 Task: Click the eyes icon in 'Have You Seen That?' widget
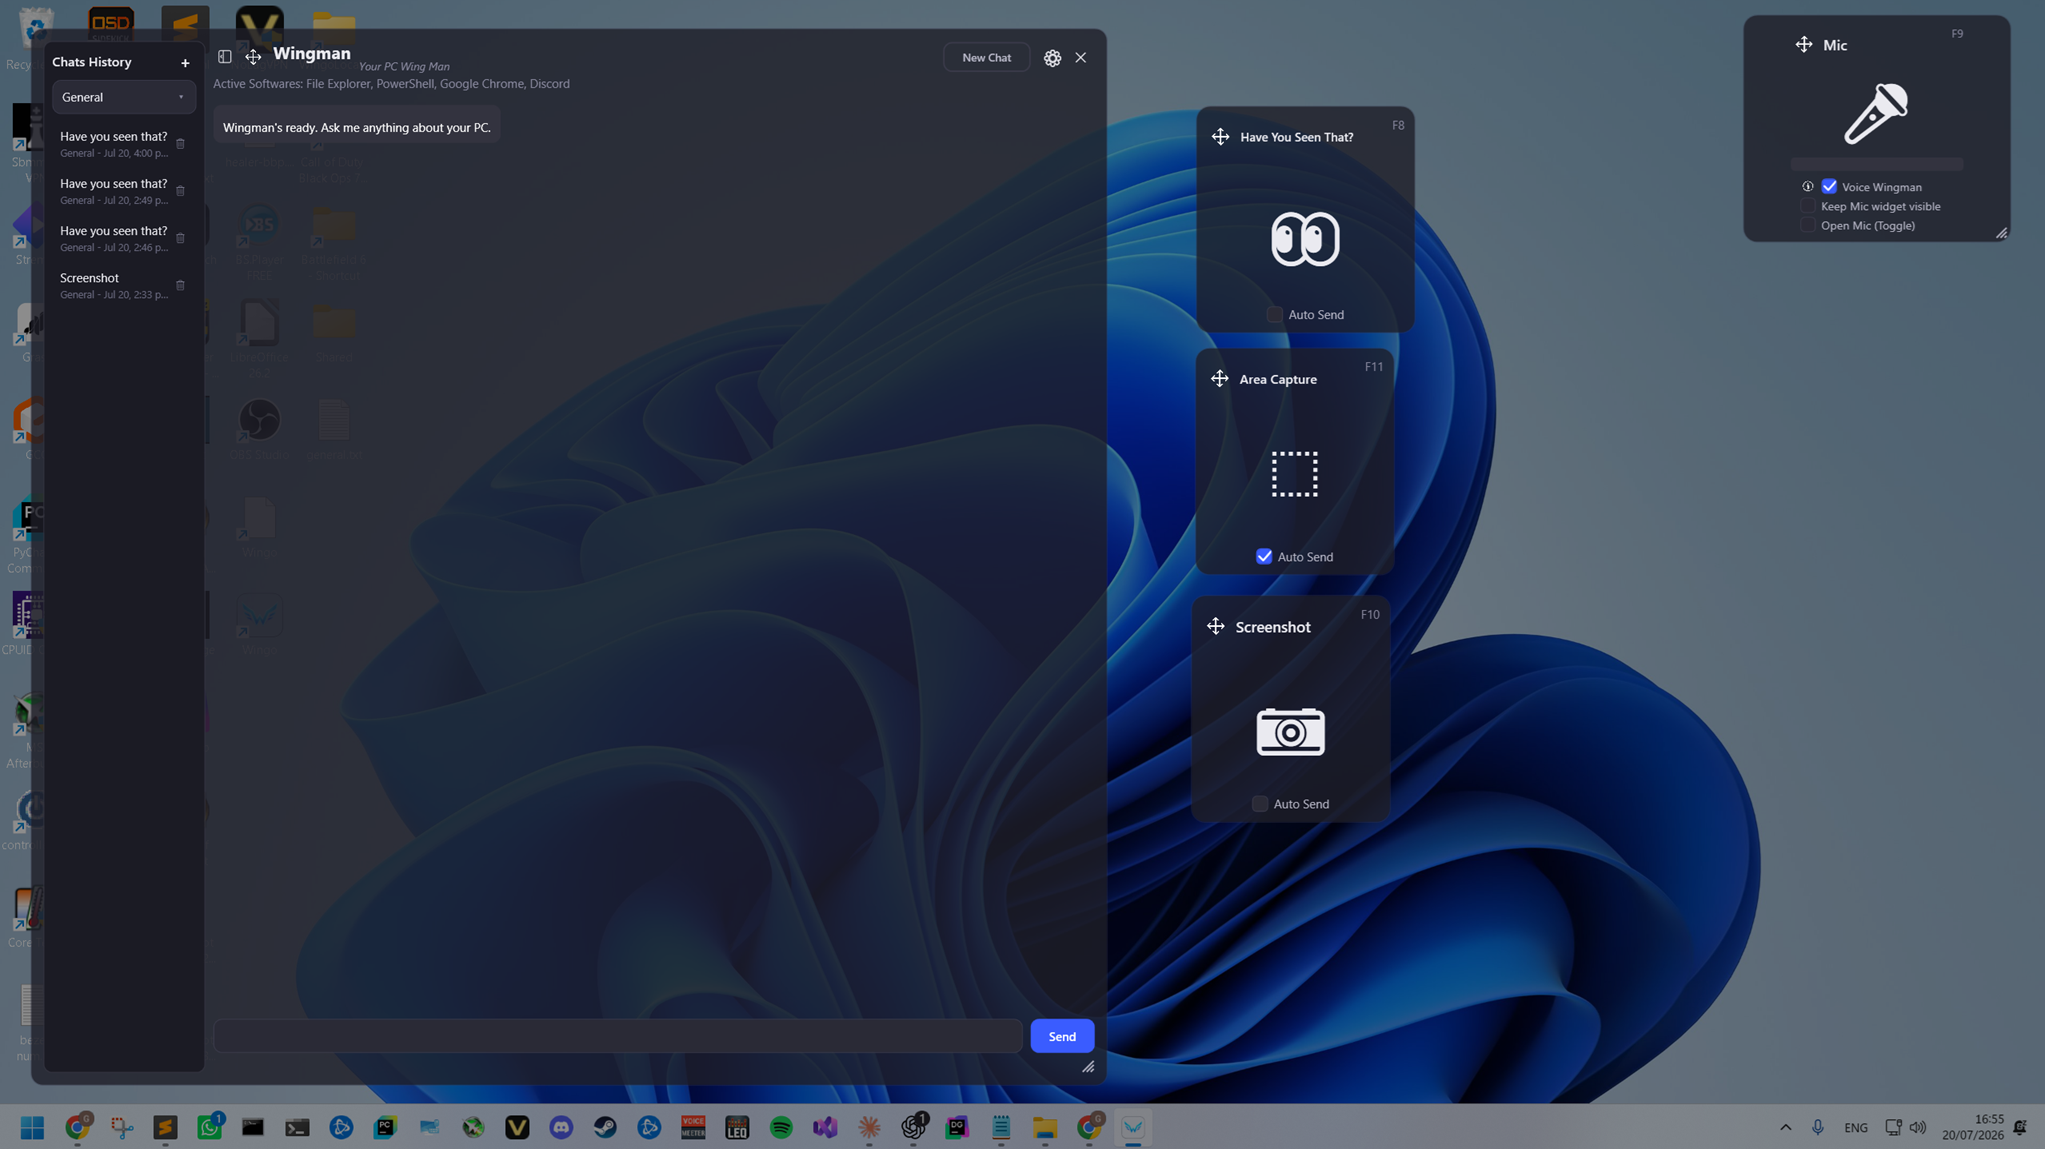coord(1305,239)
